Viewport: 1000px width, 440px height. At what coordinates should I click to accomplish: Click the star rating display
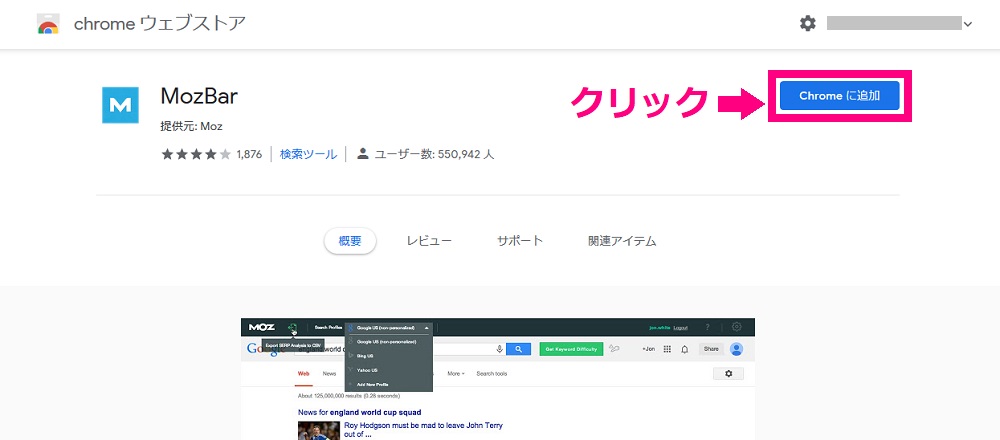[x=196, y=154]
